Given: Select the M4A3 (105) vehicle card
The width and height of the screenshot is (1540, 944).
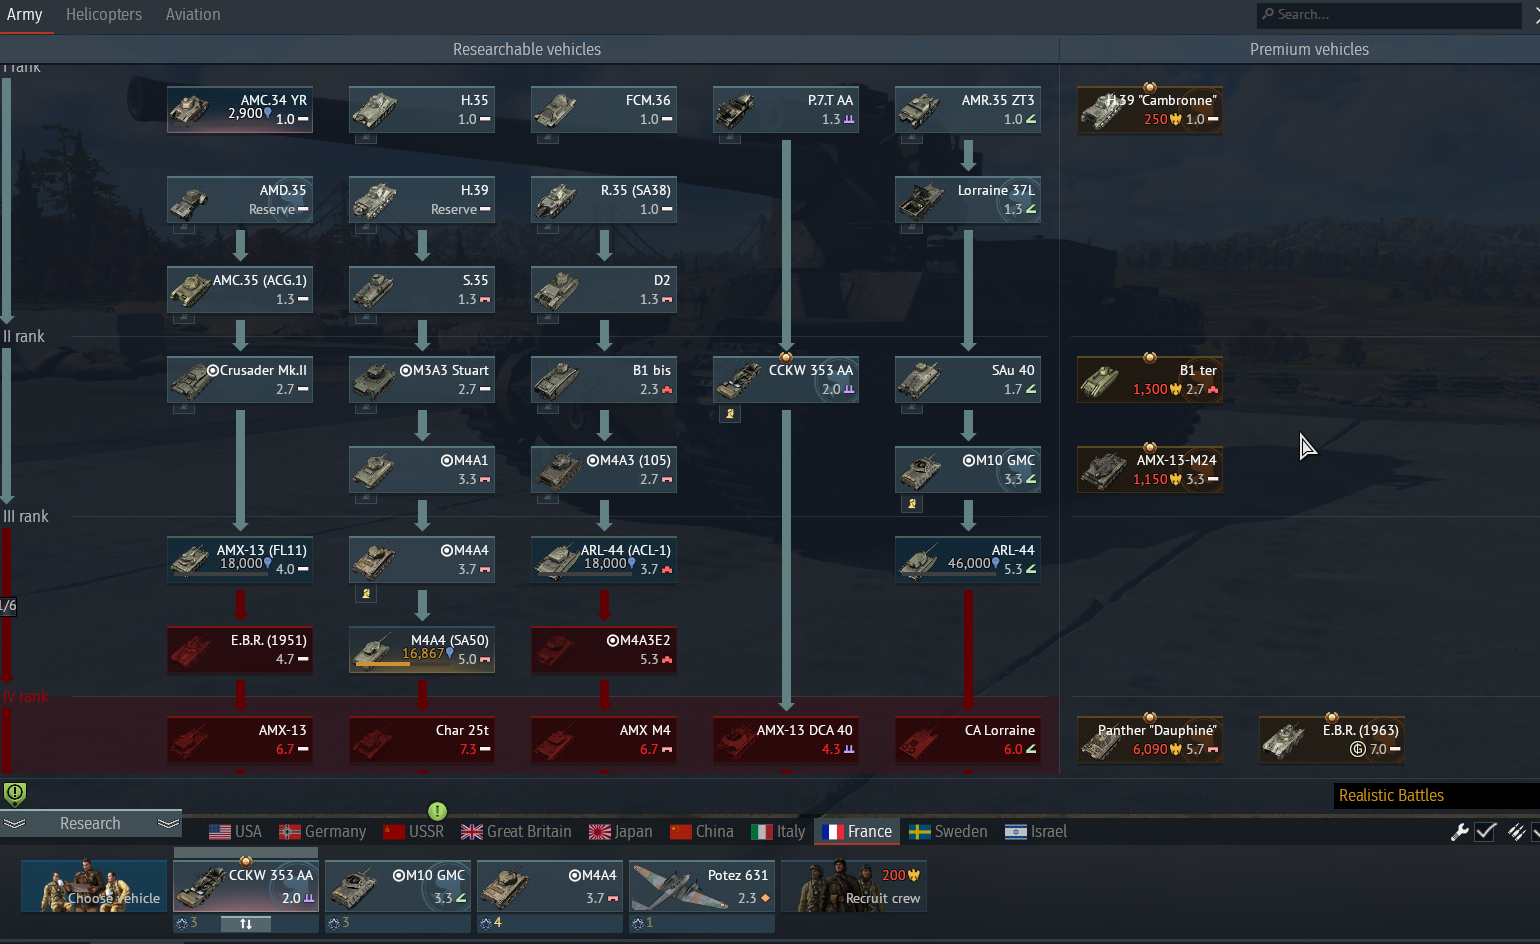Looking at the screenshot, I should click(x=604, y=470).
